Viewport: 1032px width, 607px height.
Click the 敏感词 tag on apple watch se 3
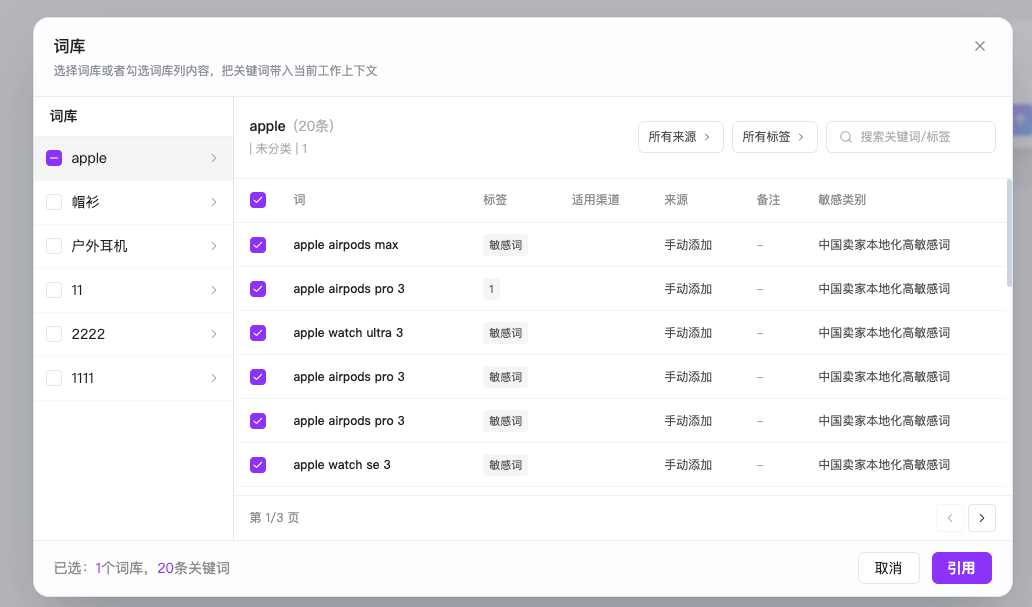pyautogui.click(x=505, y=465)
